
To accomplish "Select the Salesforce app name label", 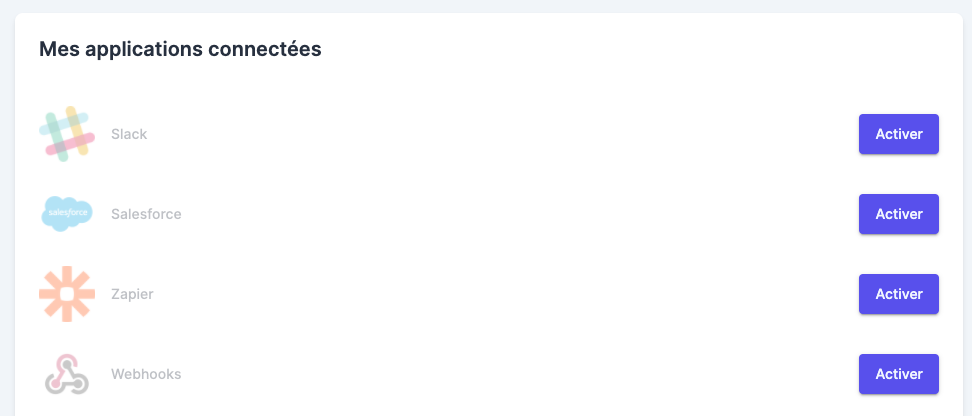I will [146, 214].
